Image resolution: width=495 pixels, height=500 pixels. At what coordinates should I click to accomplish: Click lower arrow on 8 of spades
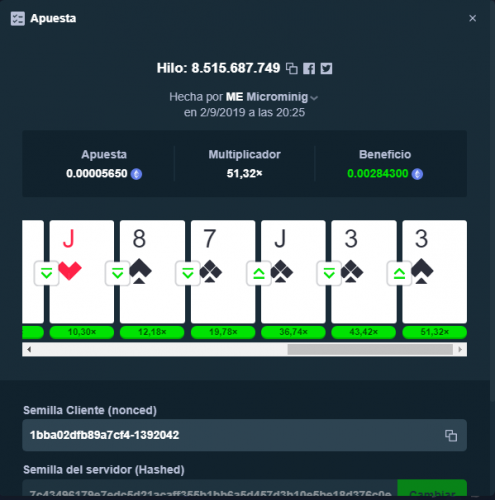(x=117, y=274)
